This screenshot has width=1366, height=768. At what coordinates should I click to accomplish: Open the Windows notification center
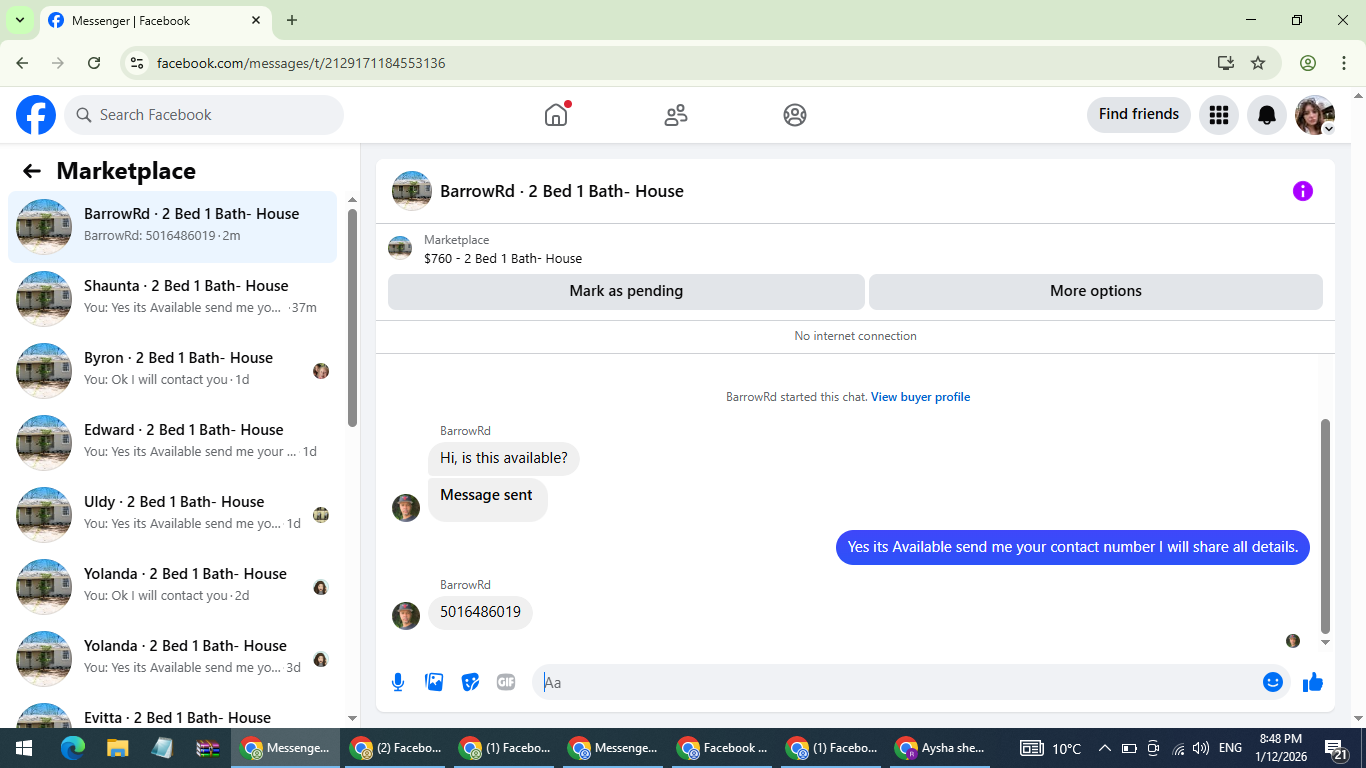pos(1336,748)
